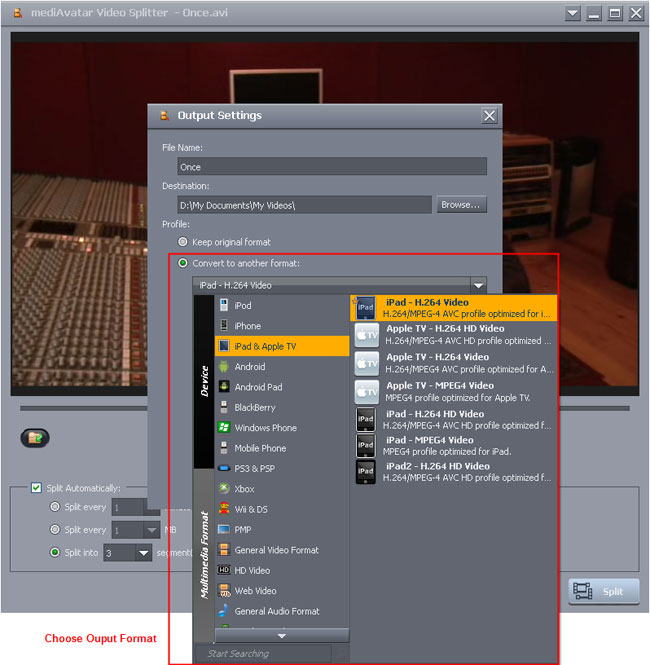Screen dimensions: 650x665
Task: Click the Browse... button
Action: pyautogui.click(x=461, y=205)
